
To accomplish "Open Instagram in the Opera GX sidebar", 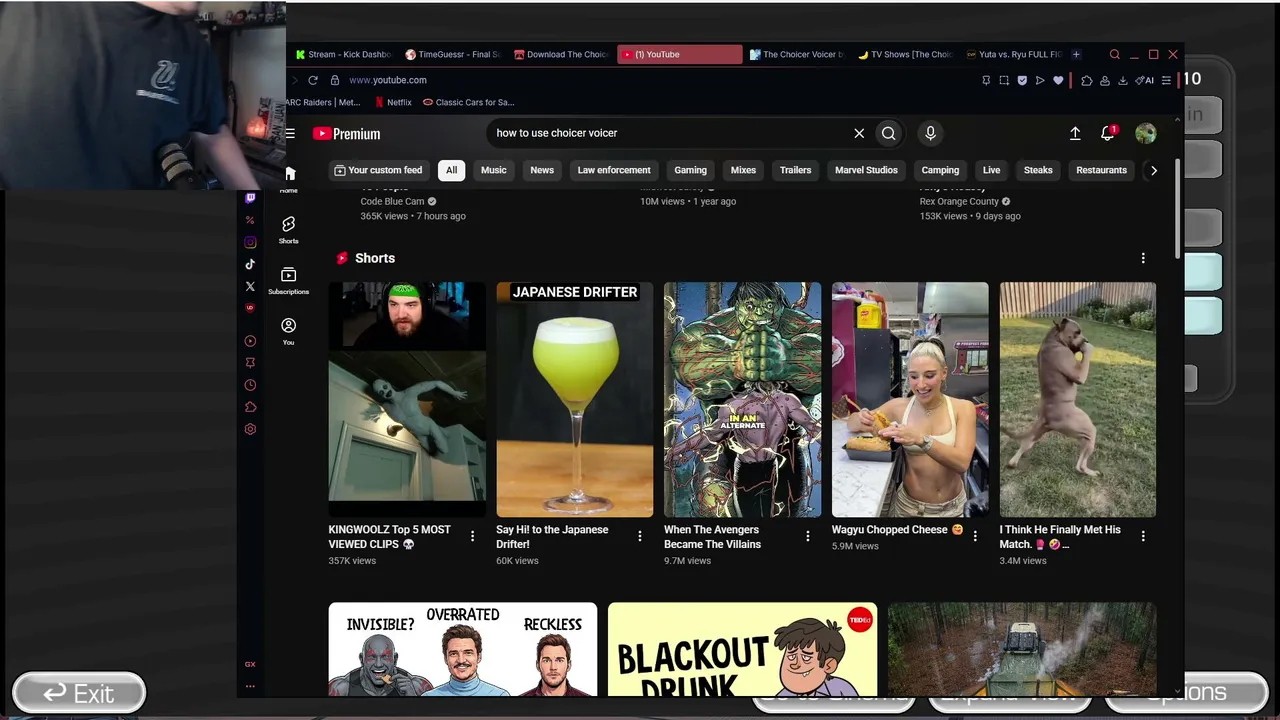I will 250,242.
